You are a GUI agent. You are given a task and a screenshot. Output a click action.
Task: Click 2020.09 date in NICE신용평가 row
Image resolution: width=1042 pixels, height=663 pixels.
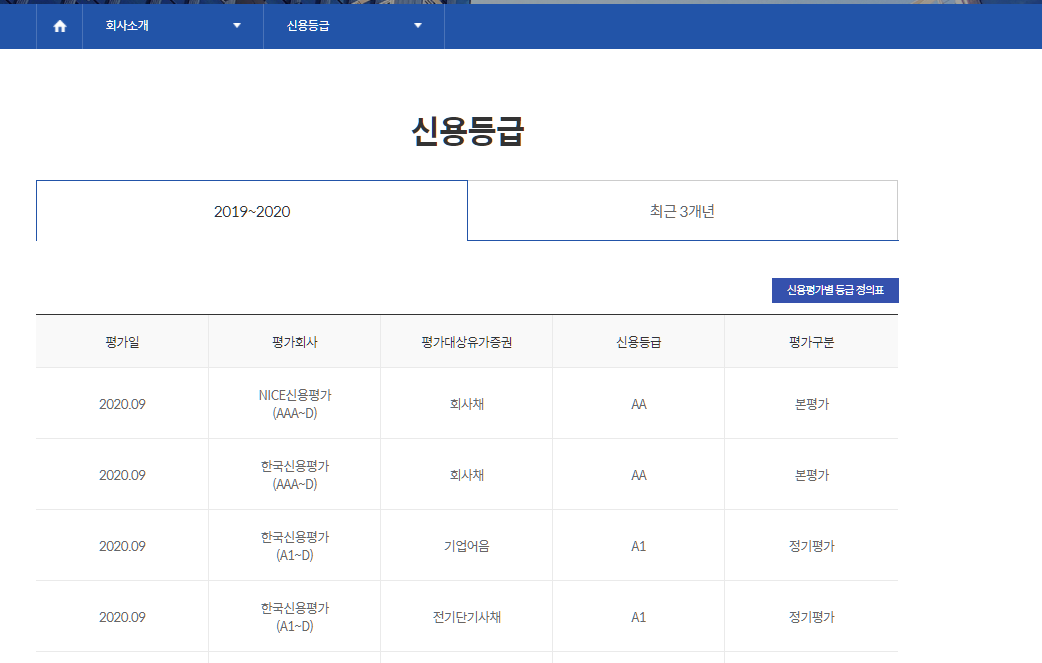(x=122, y=404)
